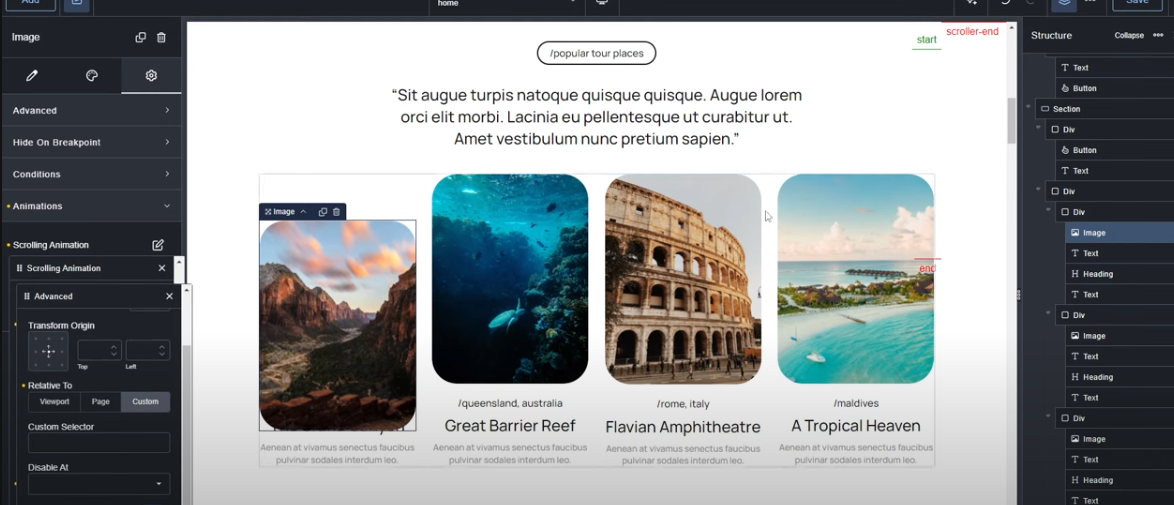Open the settings gear tab
This screenshot has height=505, width=1174.
pyautogui.click(x=151, y=76)
